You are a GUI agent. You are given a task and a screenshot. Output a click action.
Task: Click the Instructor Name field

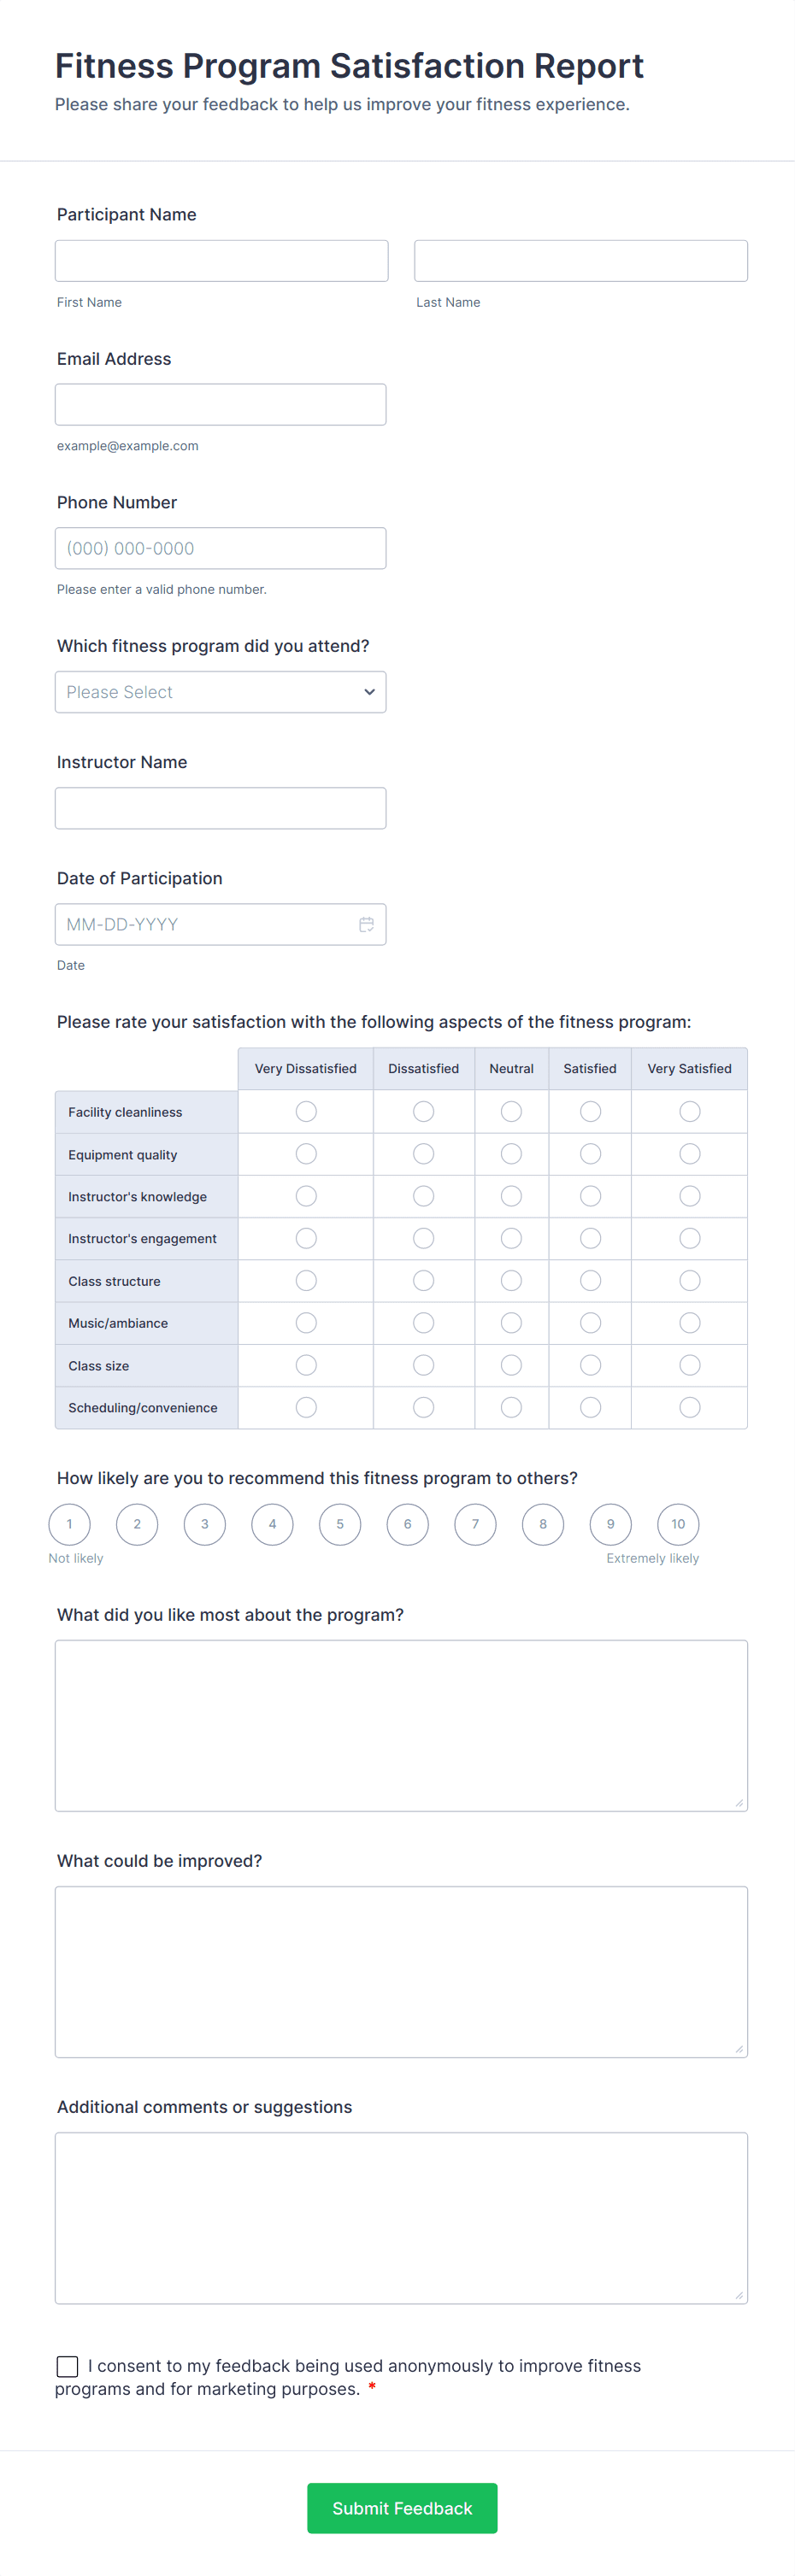[x=220, y=808]
